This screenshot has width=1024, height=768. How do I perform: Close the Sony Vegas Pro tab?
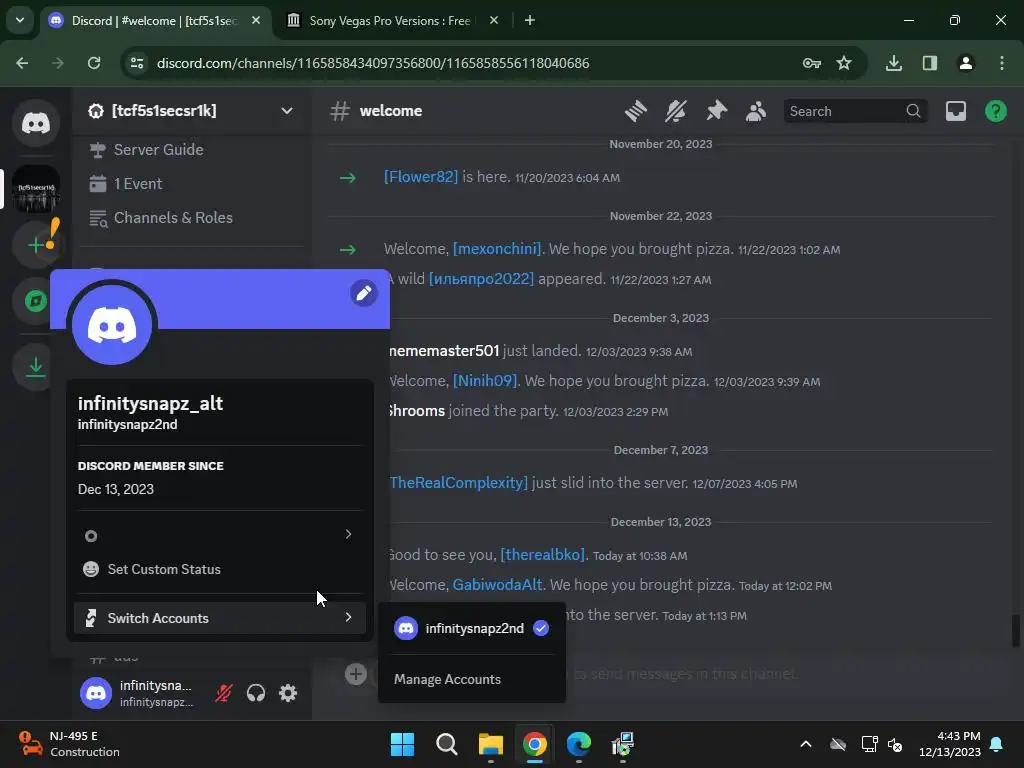point(494,21)
